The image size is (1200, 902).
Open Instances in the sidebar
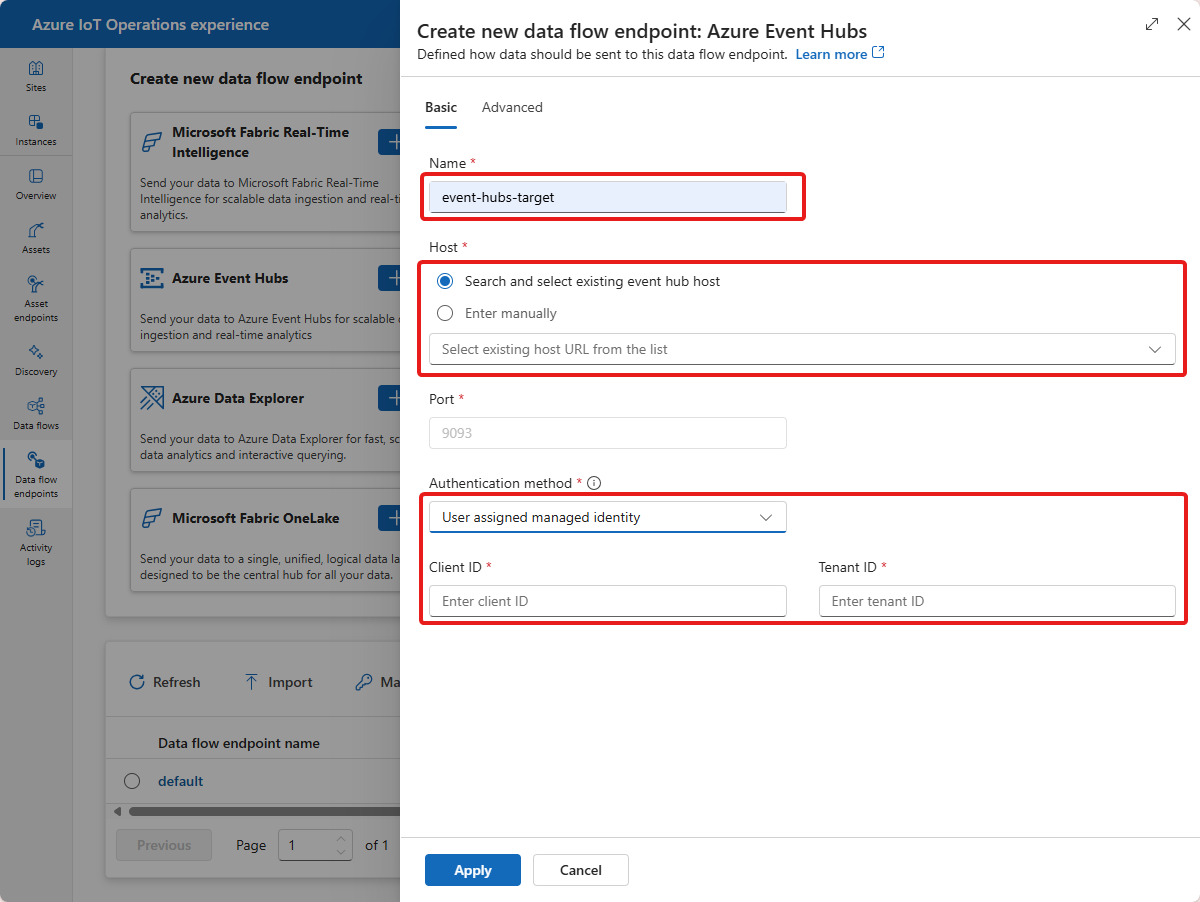(x=36, y=131)
